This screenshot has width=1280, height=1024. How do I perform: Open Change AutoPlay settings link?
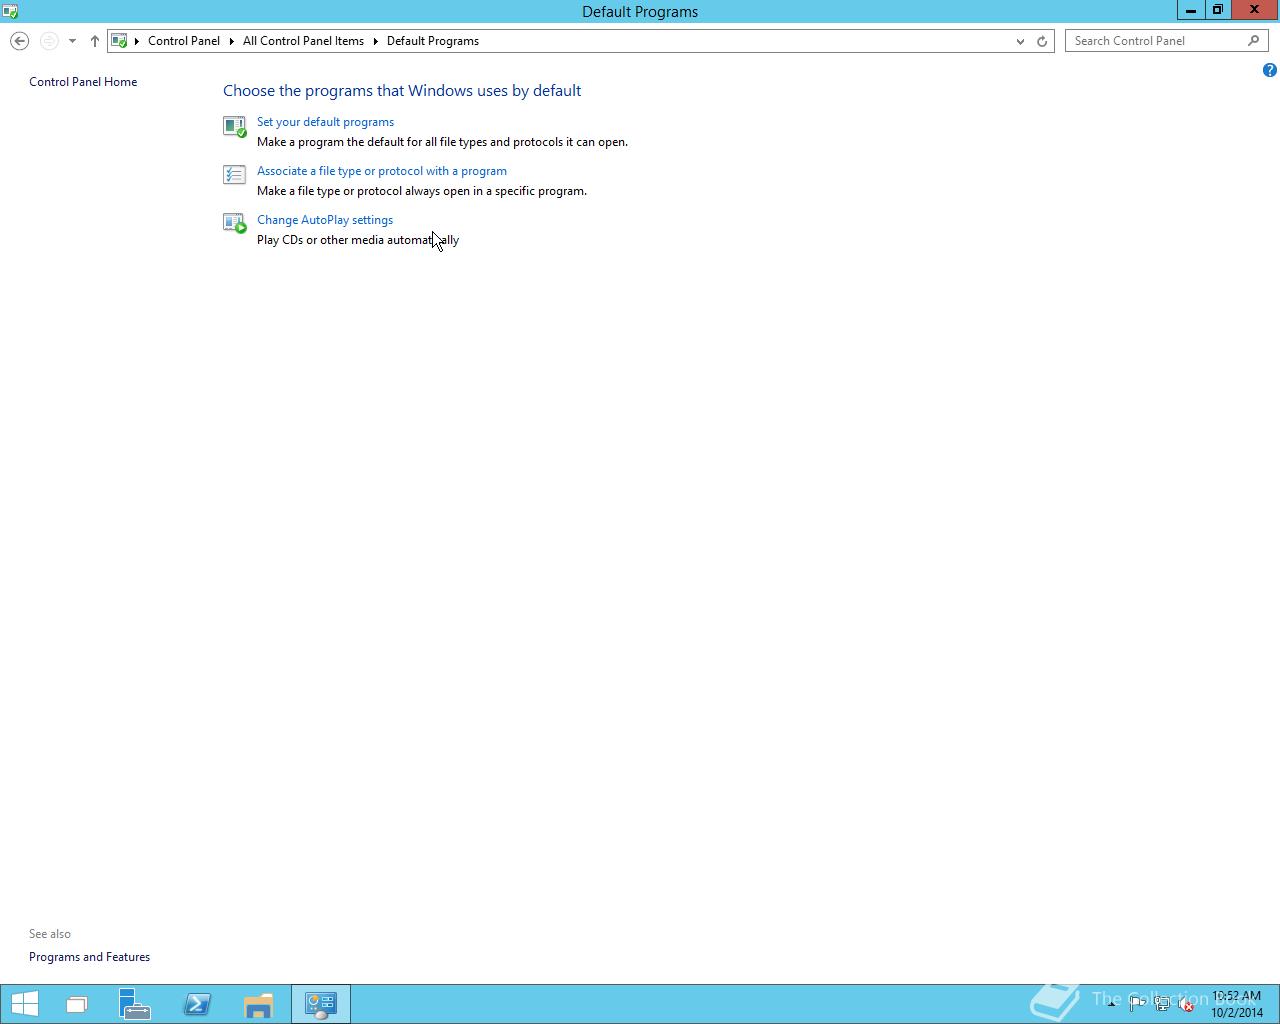324,220
